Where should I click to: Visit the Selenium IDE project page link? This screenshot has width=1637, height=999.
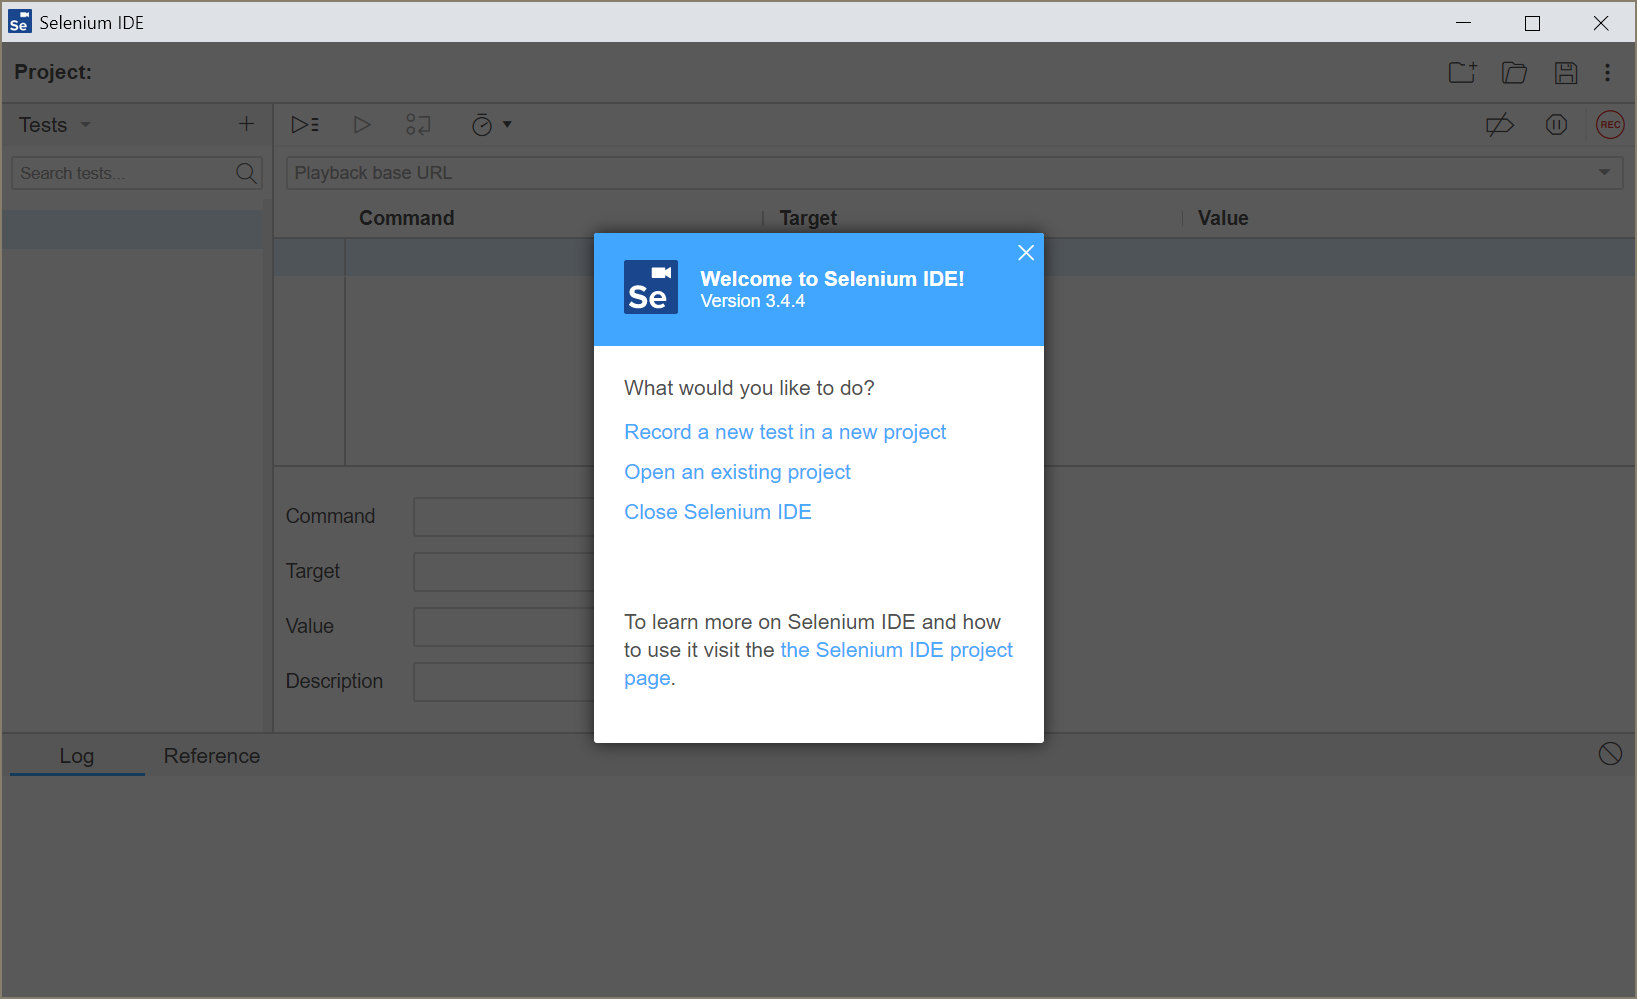pos(896,650)
